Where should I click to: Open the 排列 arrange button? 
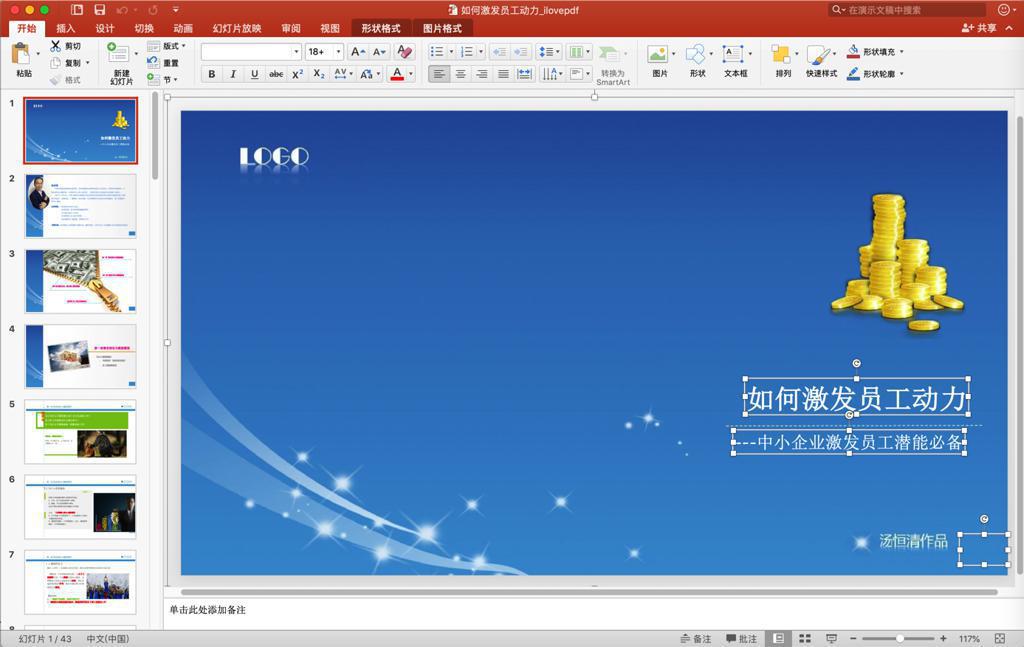783,62
